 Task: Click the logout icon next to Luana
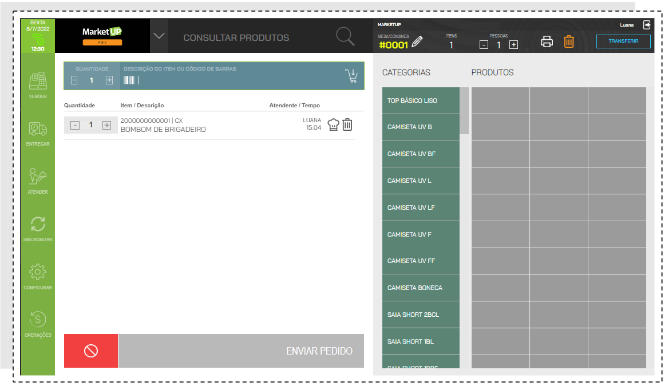pos(647,25)
